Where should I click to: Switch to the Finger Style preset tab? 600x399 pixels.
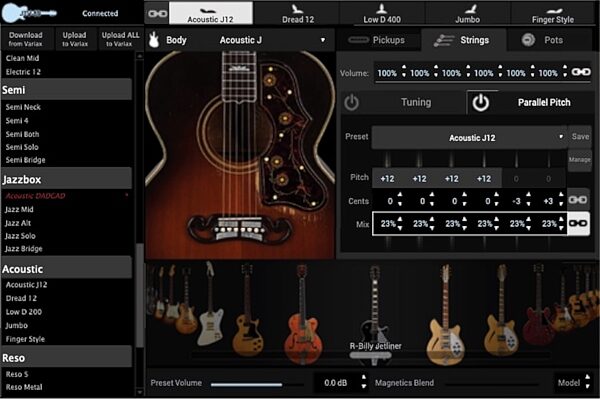coord(553,14)
